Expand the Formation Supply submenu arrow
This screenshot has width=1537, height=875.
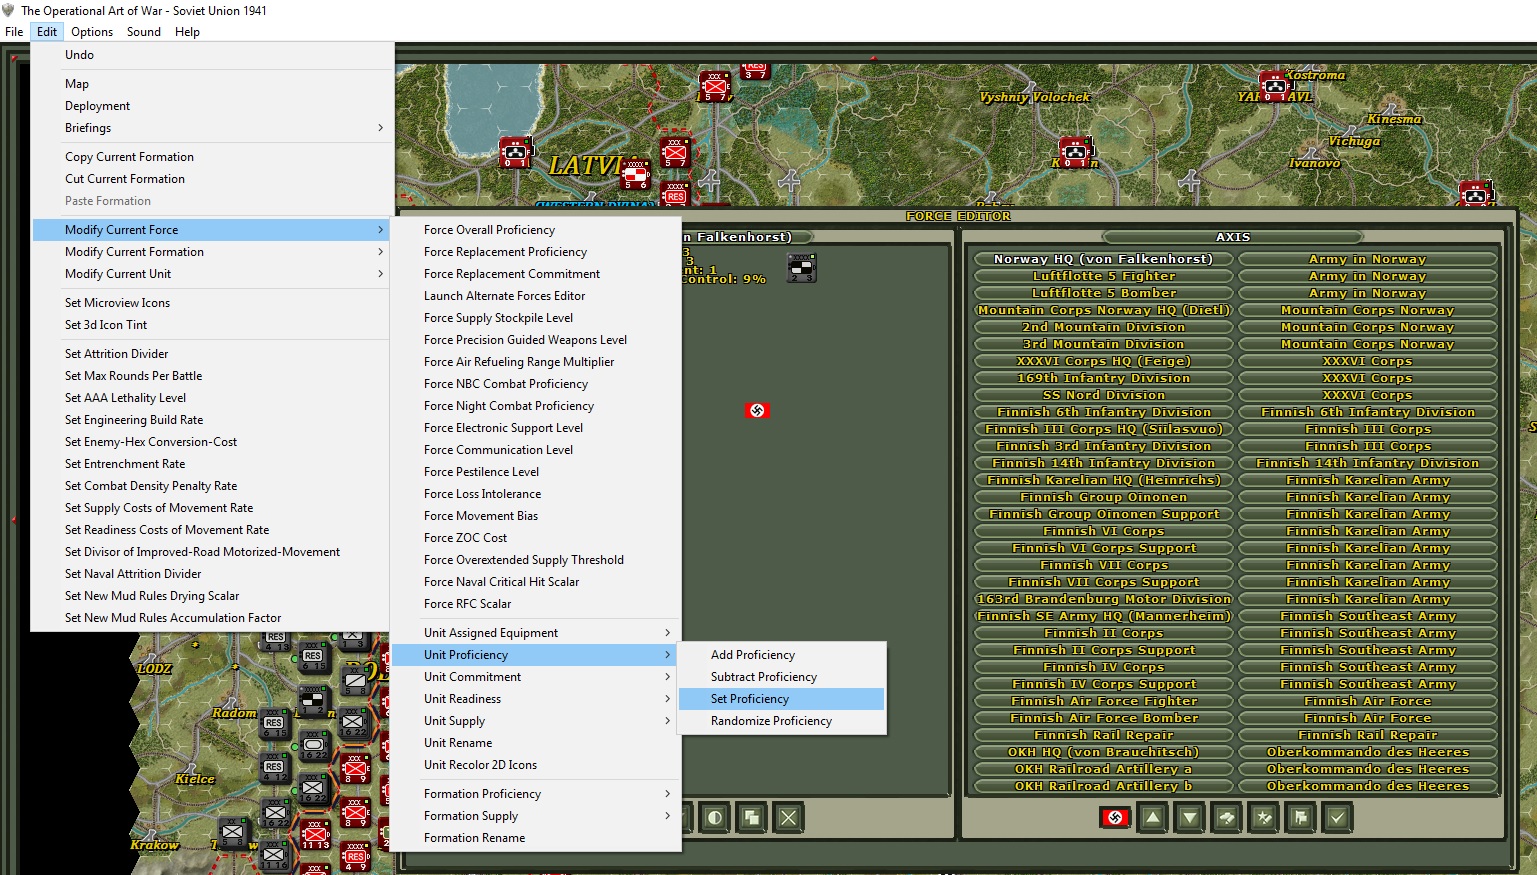point(667,816)
